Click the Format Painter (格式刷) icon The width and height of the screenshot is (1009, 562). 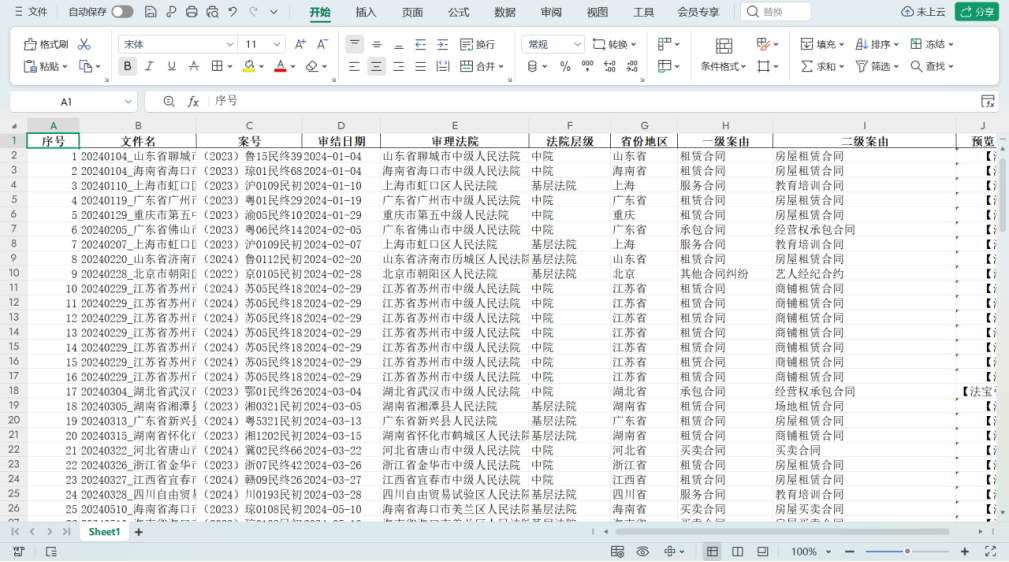coord(46,44)
